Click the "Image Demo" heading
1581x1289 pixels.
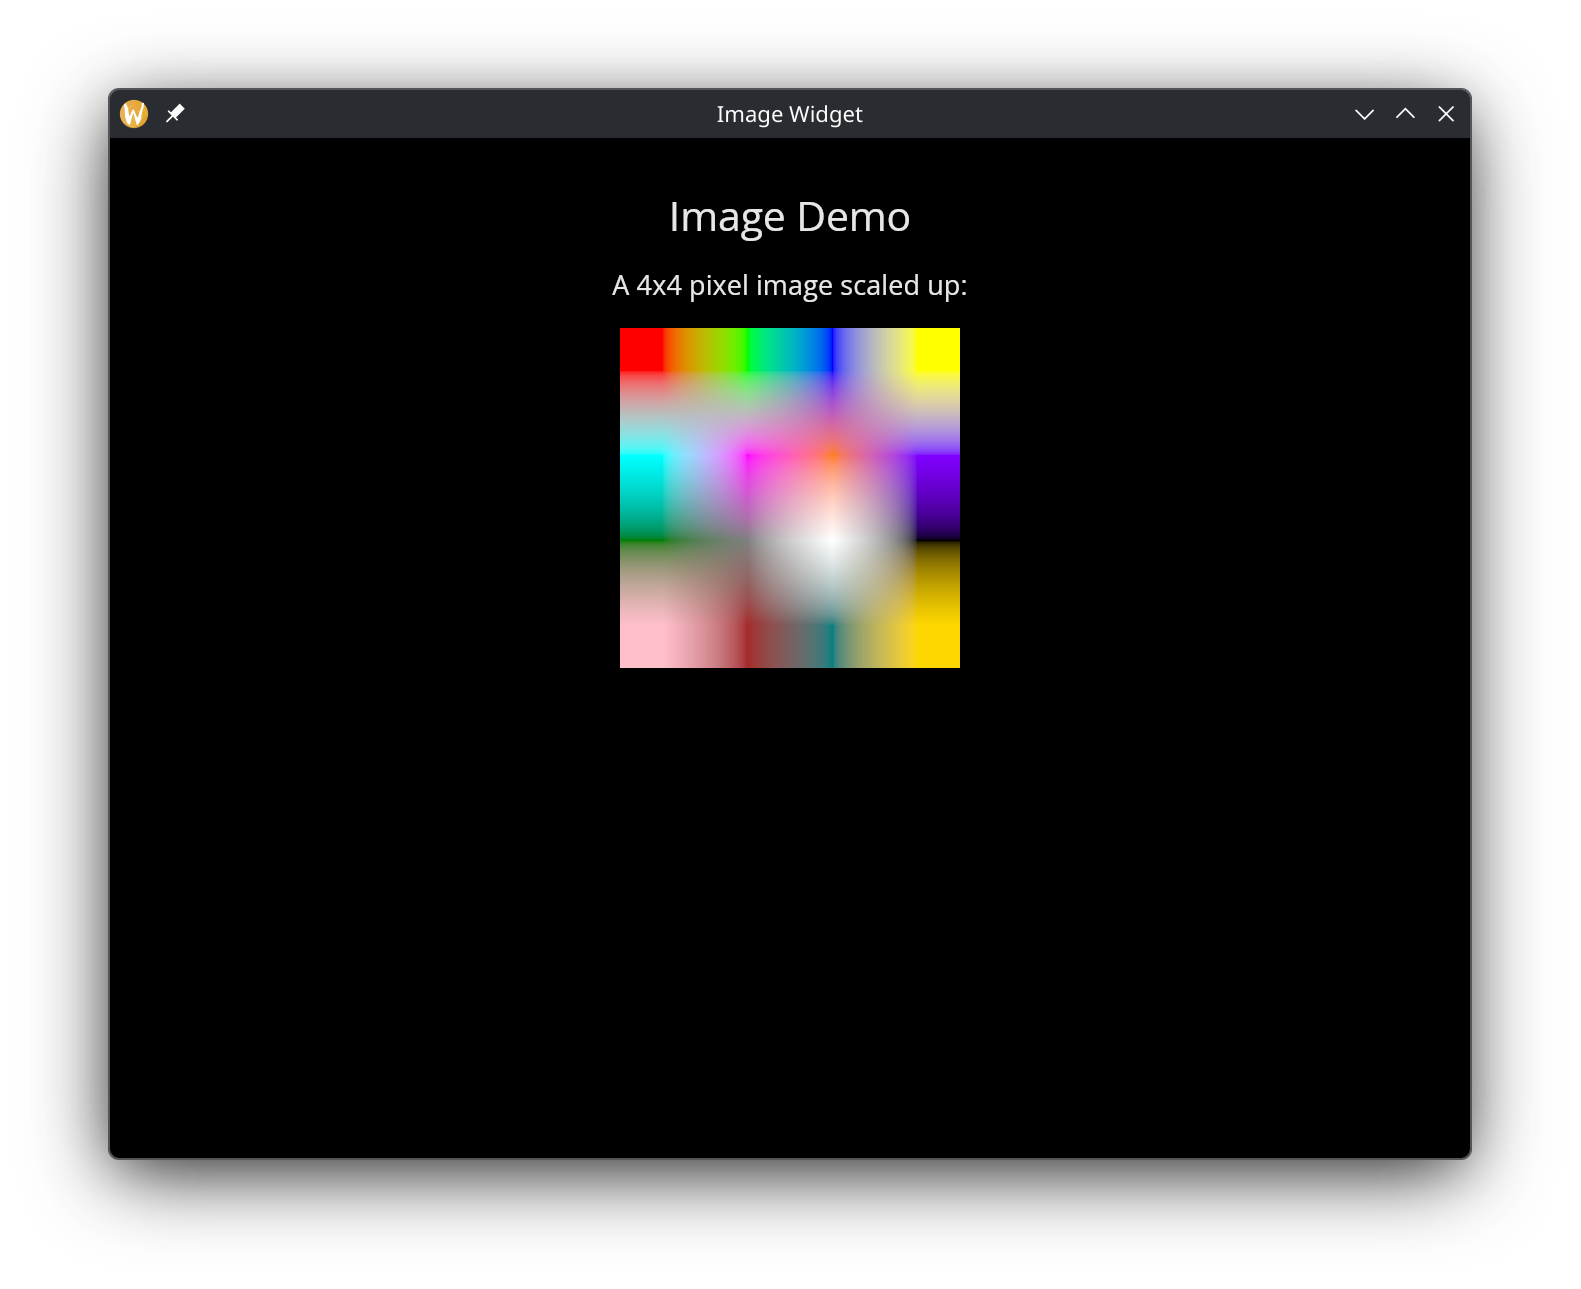(789, 217)
